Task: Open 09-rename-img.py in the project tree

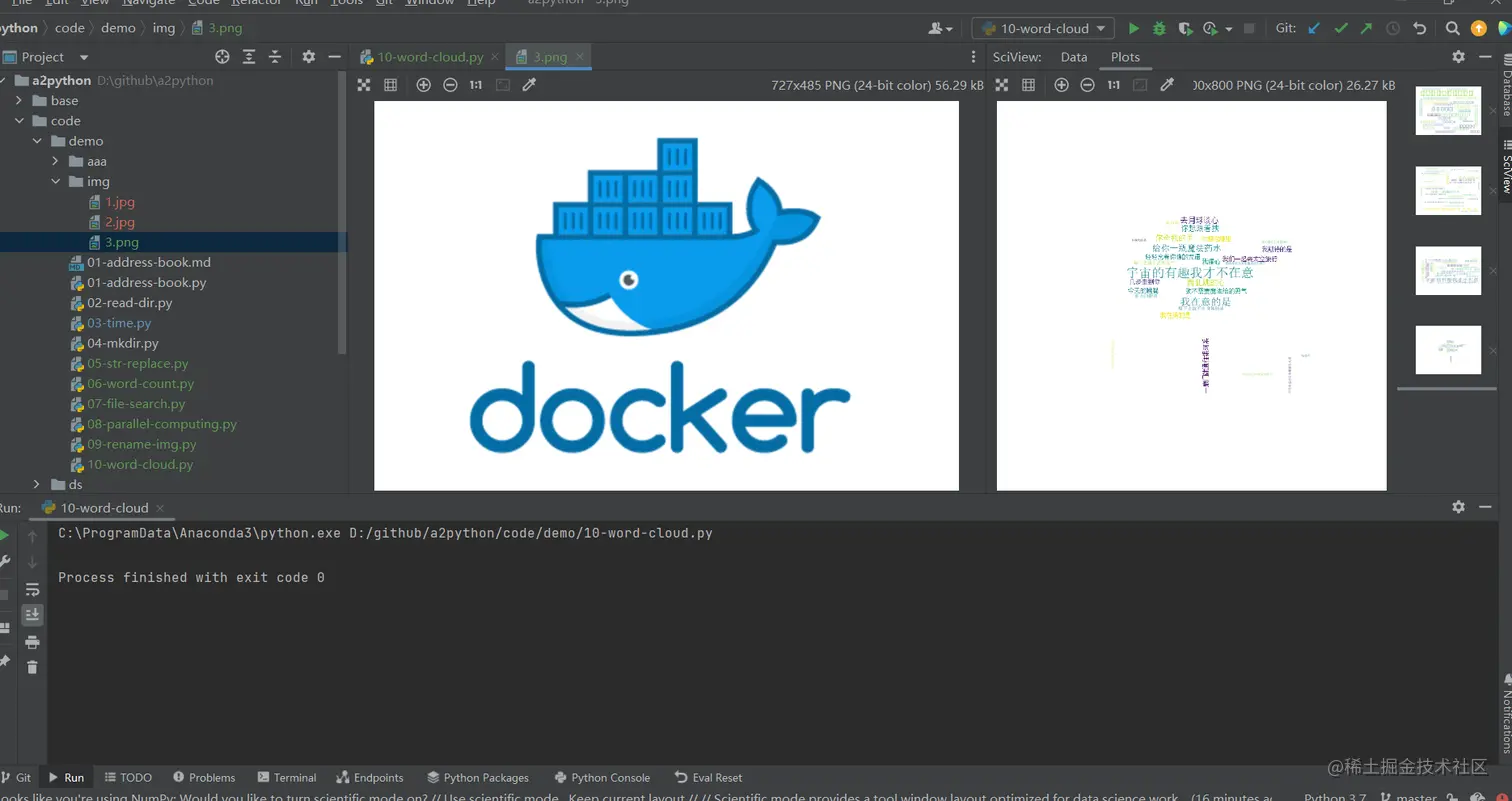Action: 141,444
